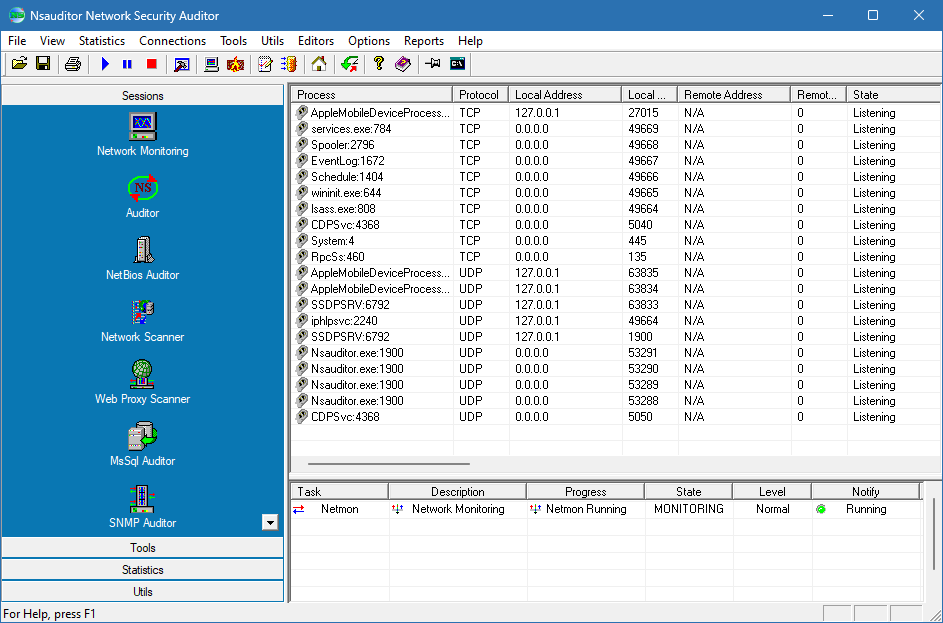Image resolution: width=943 pixels, height=623 pixels.
Task: Open the View menu
Action: pyautogui.click(x=52, y=41)
